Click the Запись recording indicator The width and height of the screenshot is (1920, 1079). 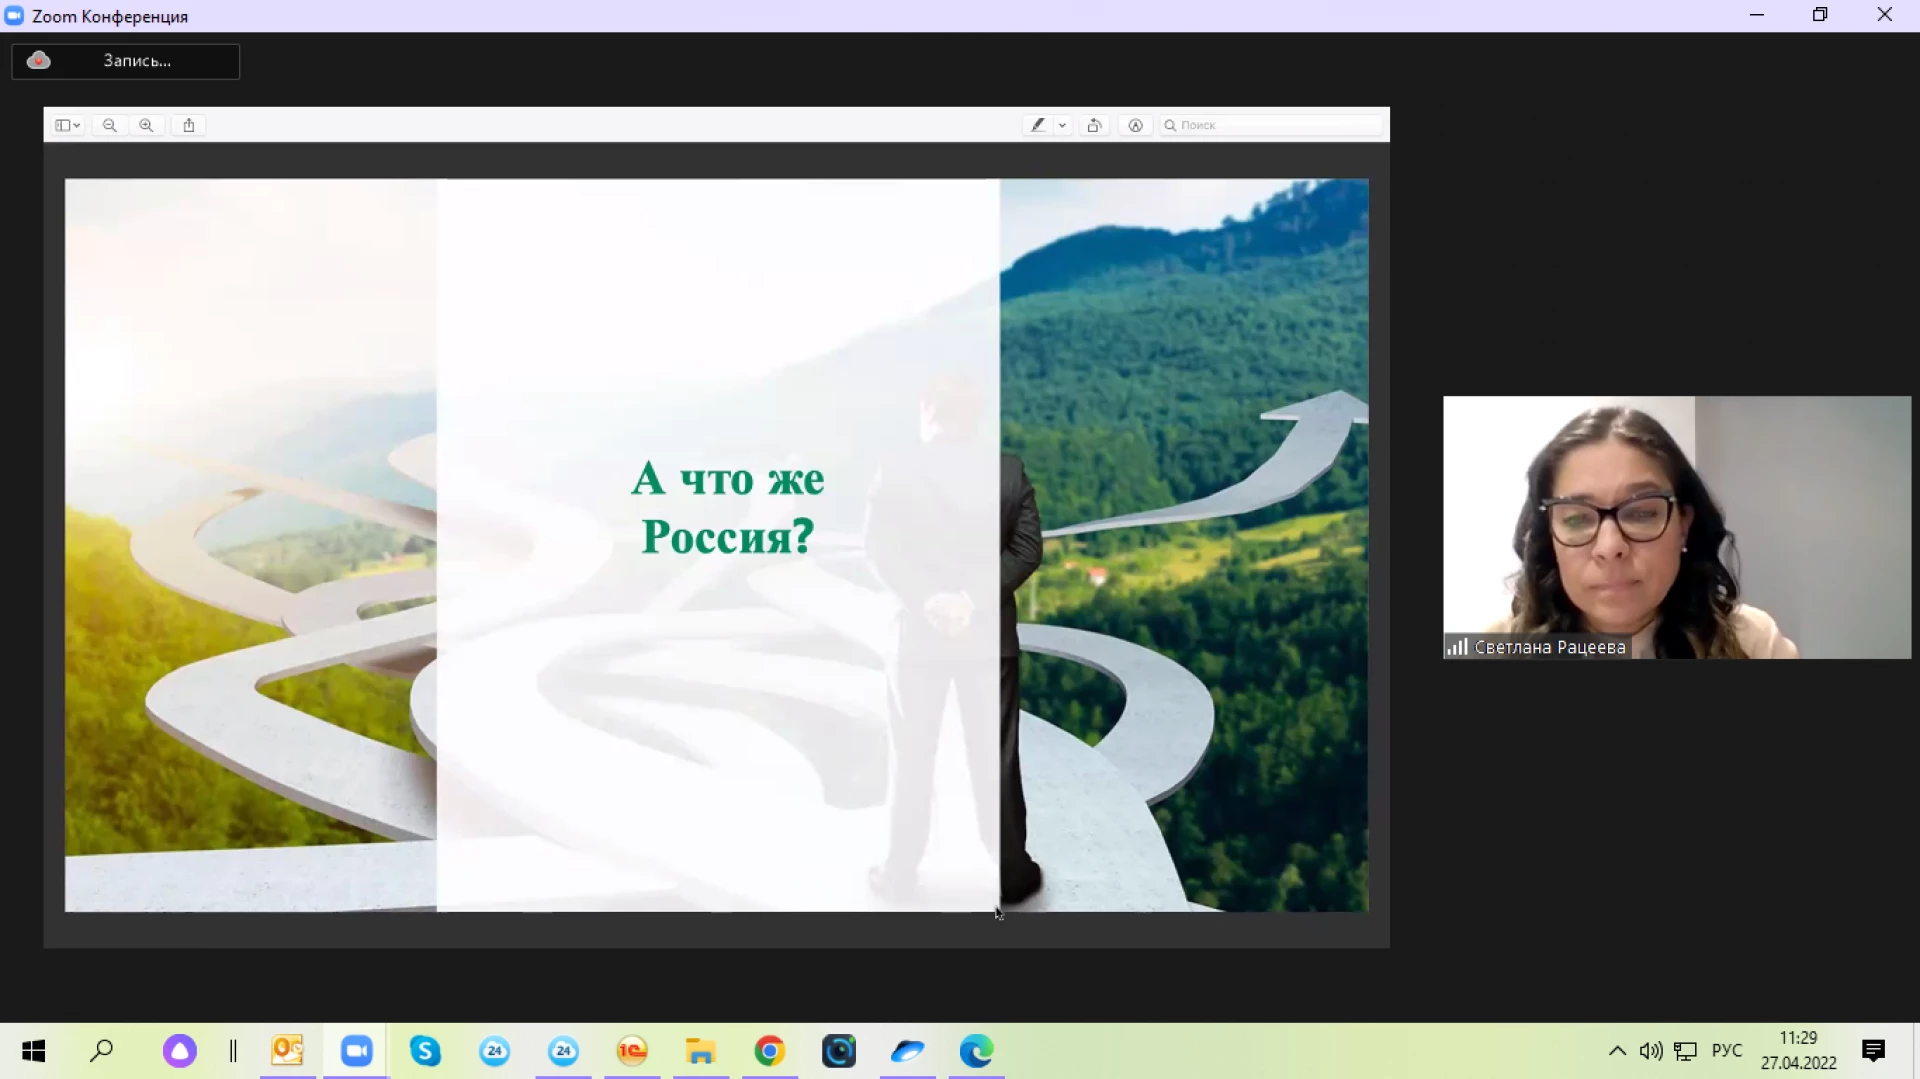(126, 61)
